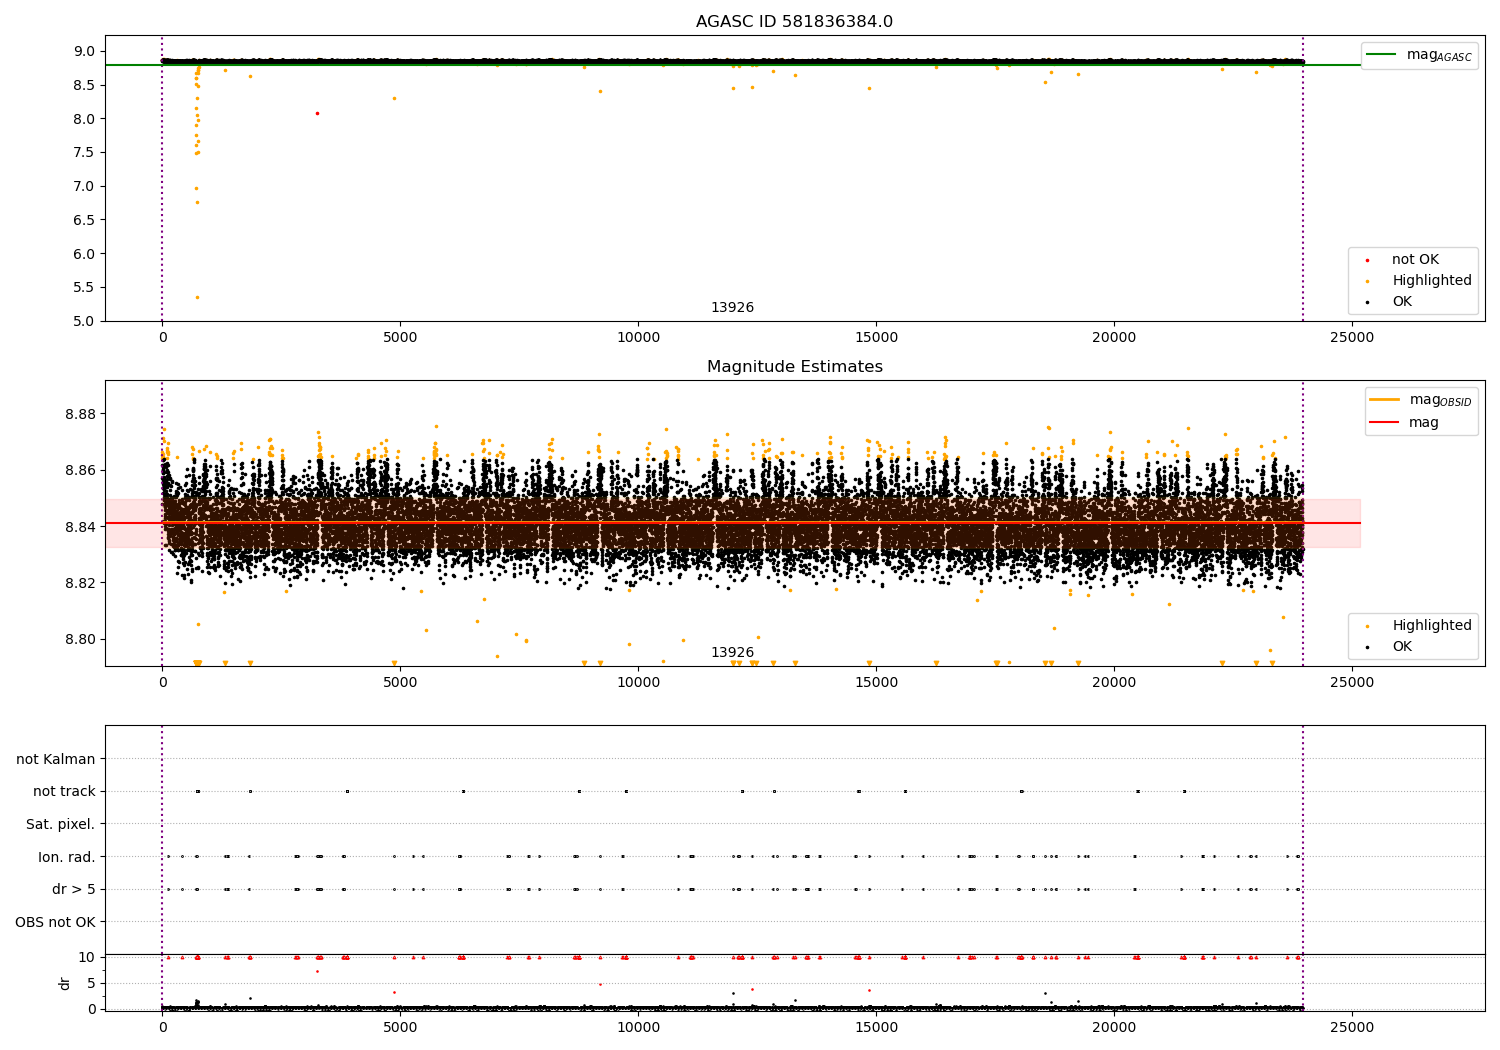1500x1050 pixels.
Task: Click the '10000' x-axis tick under the Magnitude Estimates plot
Action: coord(638,683)
